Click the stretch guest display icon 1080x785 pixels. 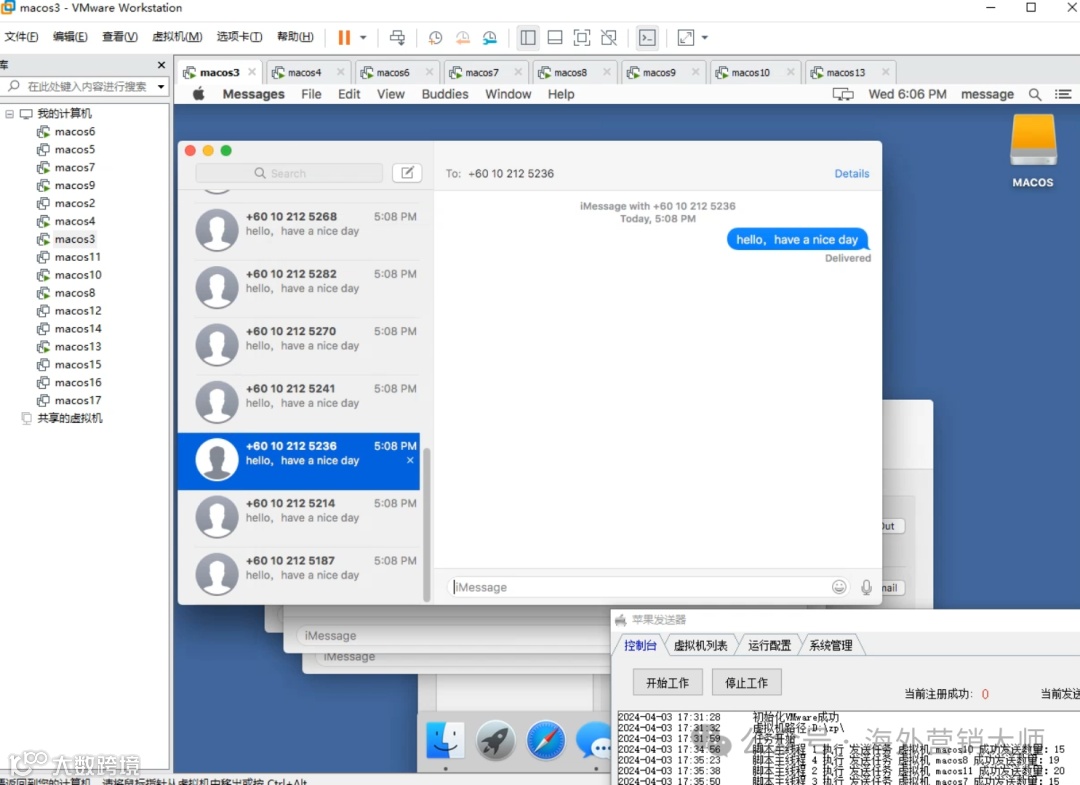[686, 38]
